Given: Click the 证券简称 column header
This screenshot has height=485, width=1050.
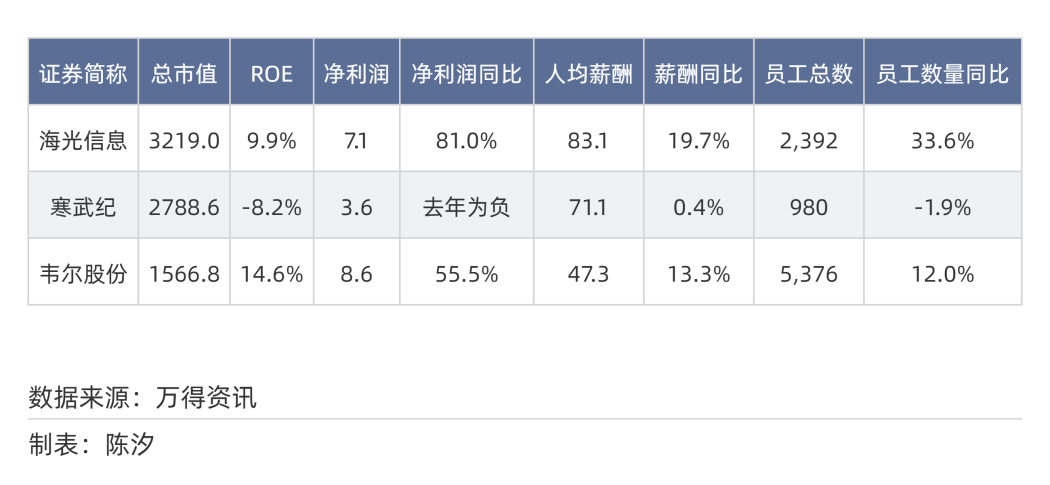Looking at the screenshot, I should coord(83,73).
